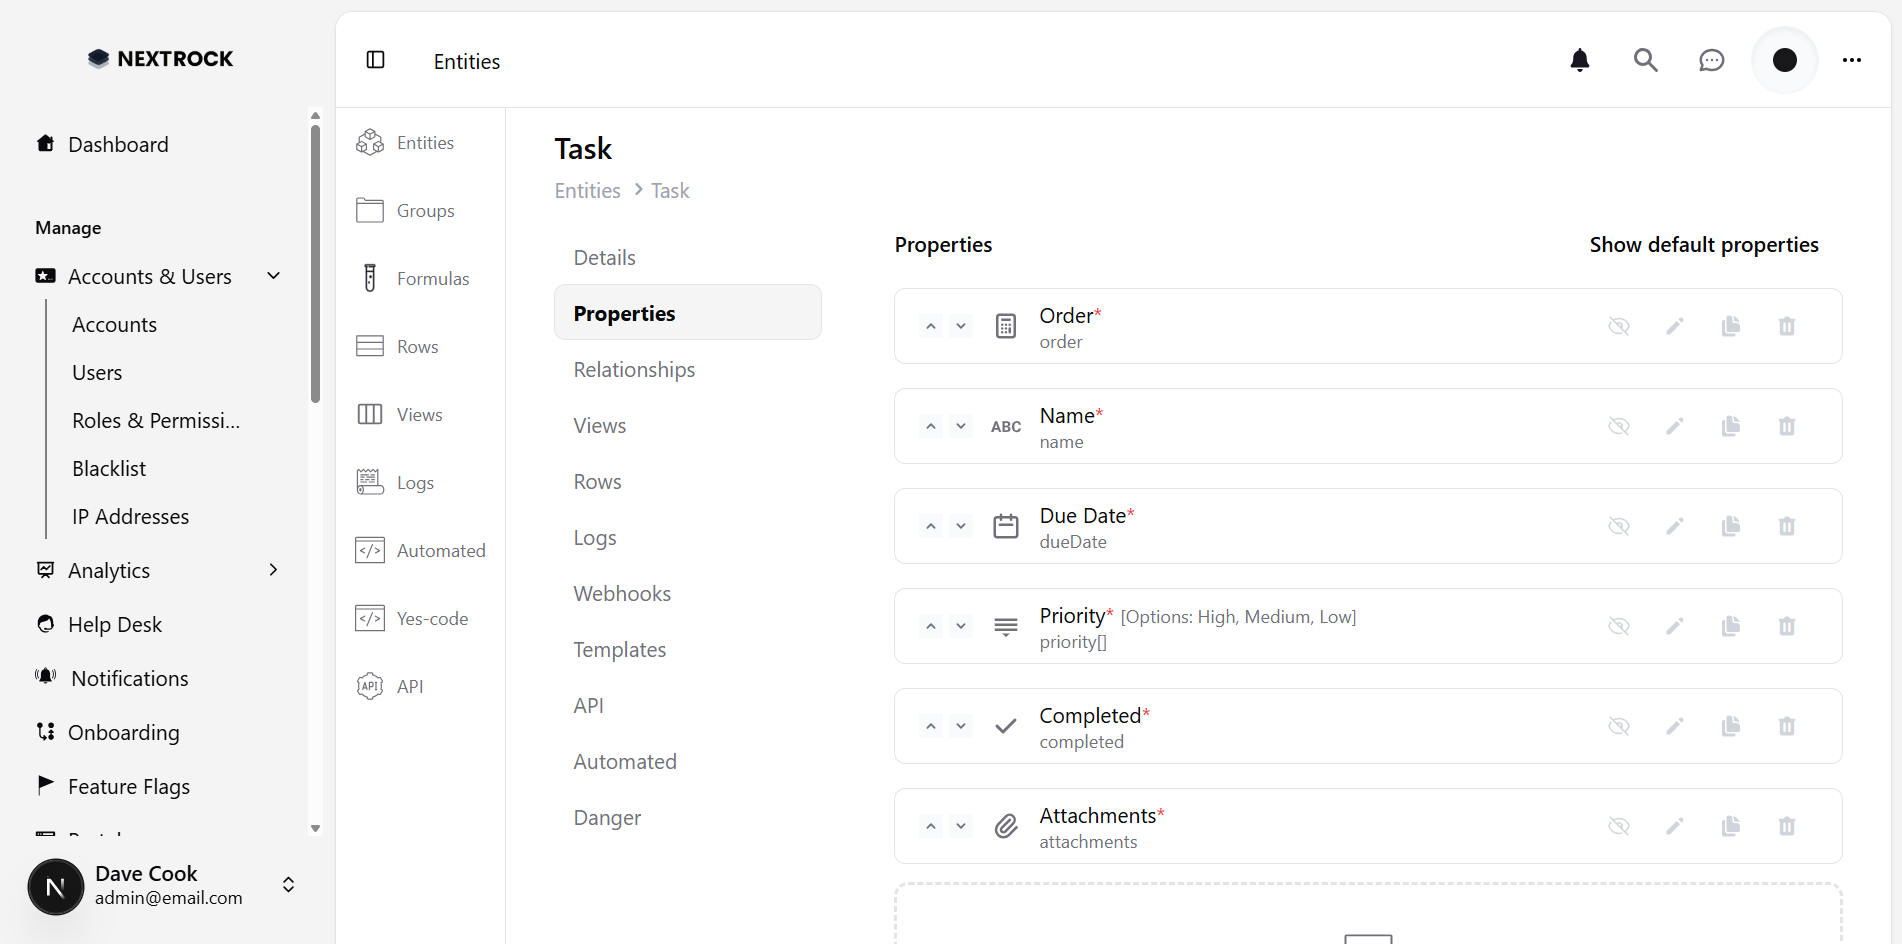Image resolution: width=1902 pixels, height=944 pixels.
Task: Click the Show default properties link
Action: coord(1704,244)
